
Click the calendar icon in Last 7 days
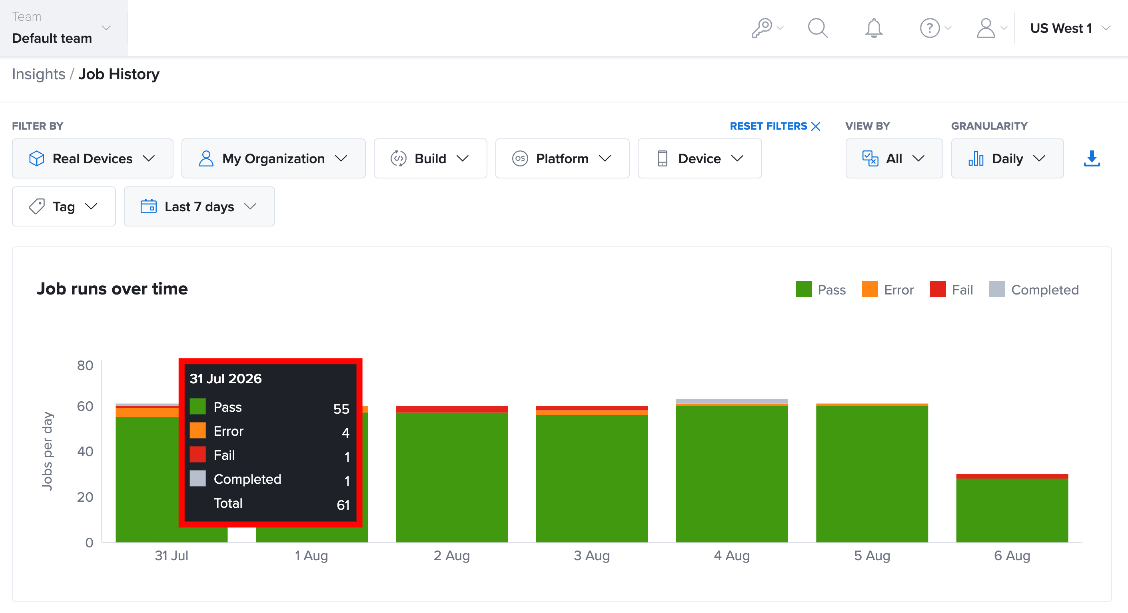pyautogui.click(x=148, y=206)
